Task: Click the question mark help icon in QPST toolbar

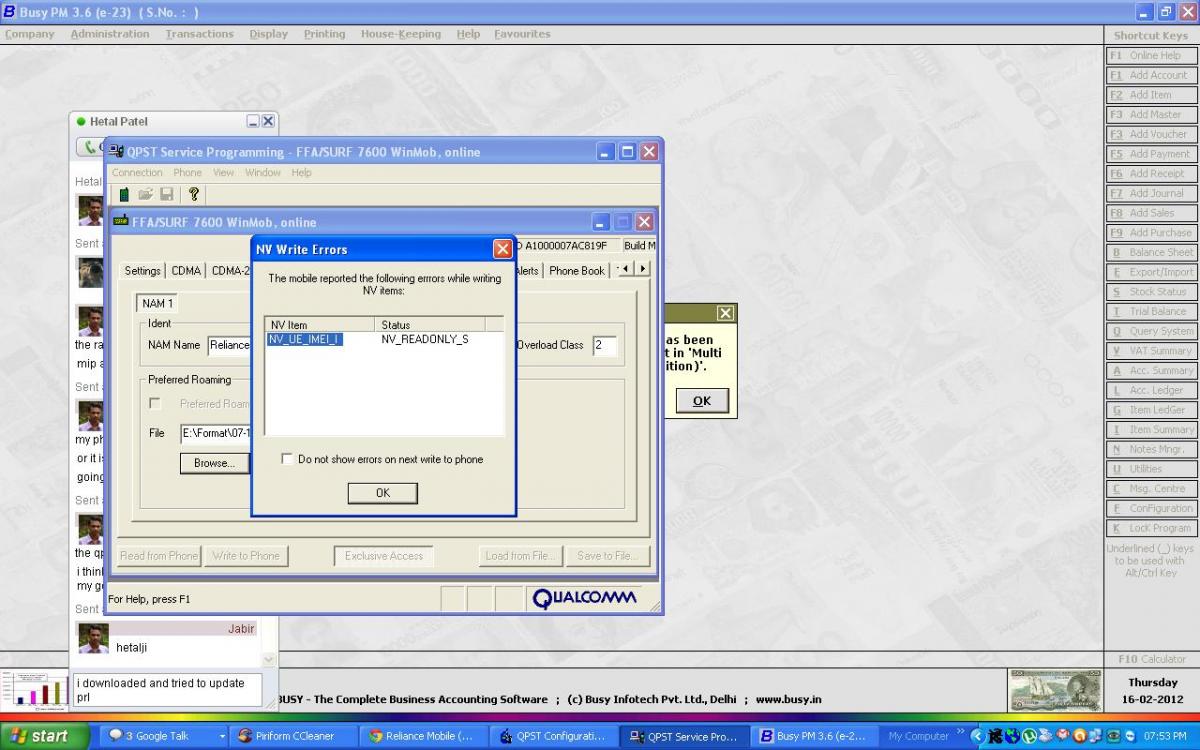Action: 194,194
